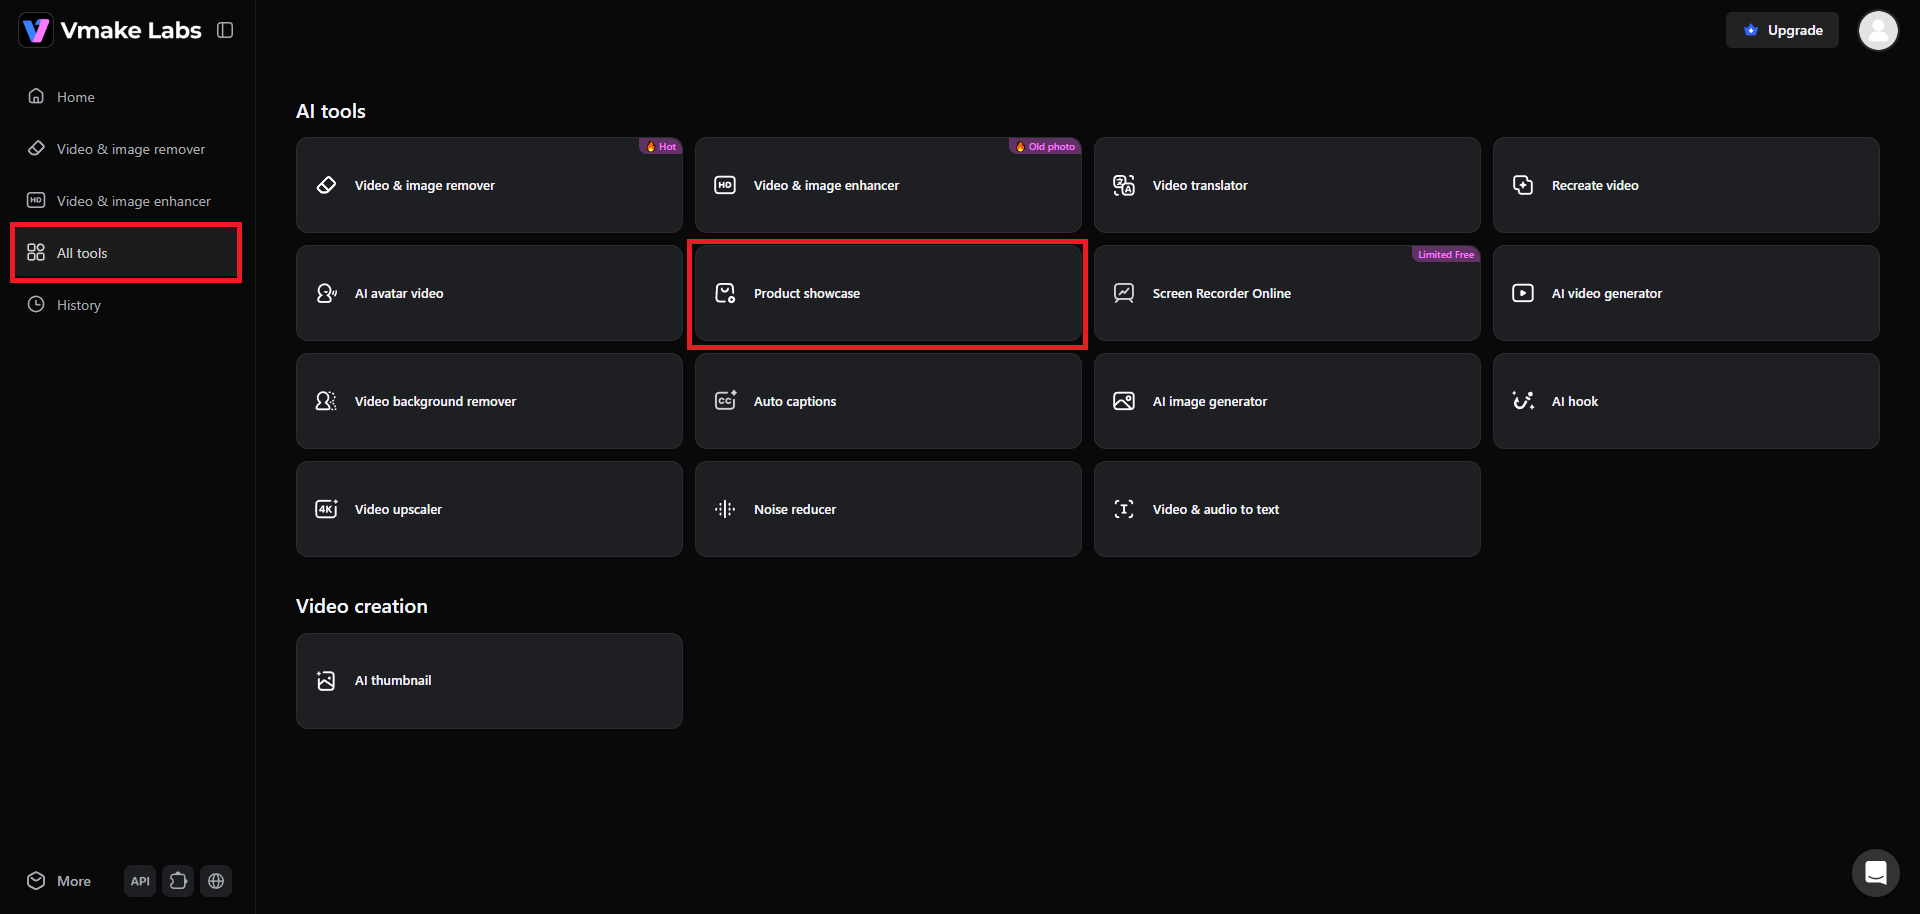Open Home in the sidebar
Viewport: 1920px width, 914px height.
[127, 97]
